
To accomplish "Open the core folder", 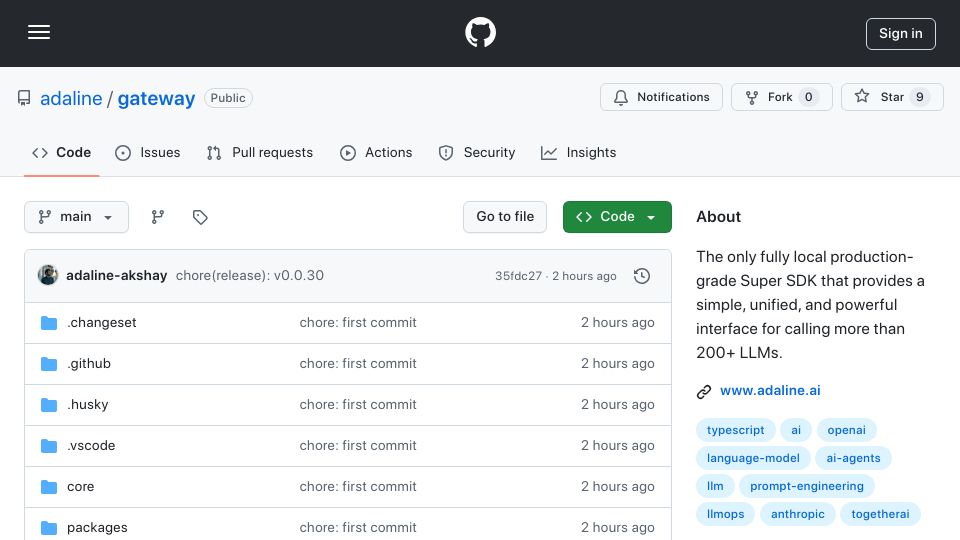I will tap(80, 487).
